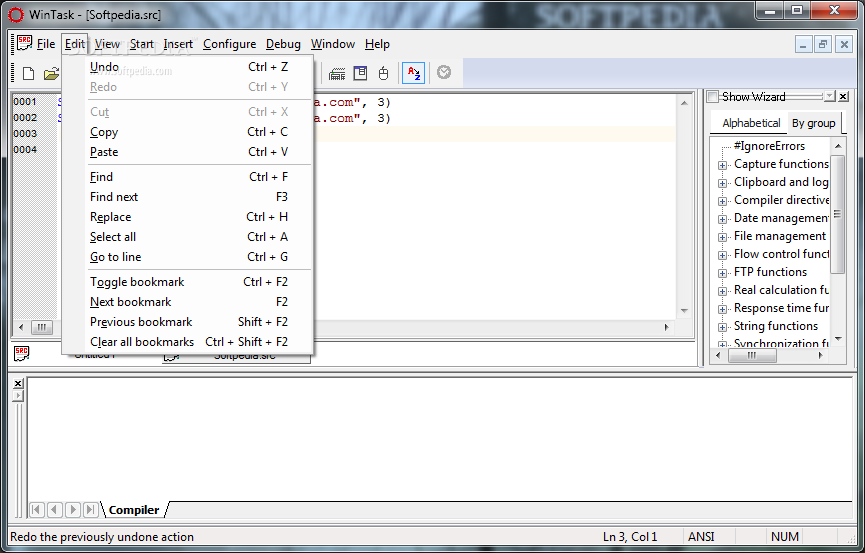Switch to Alphabetical tab

tap(751, 123)
